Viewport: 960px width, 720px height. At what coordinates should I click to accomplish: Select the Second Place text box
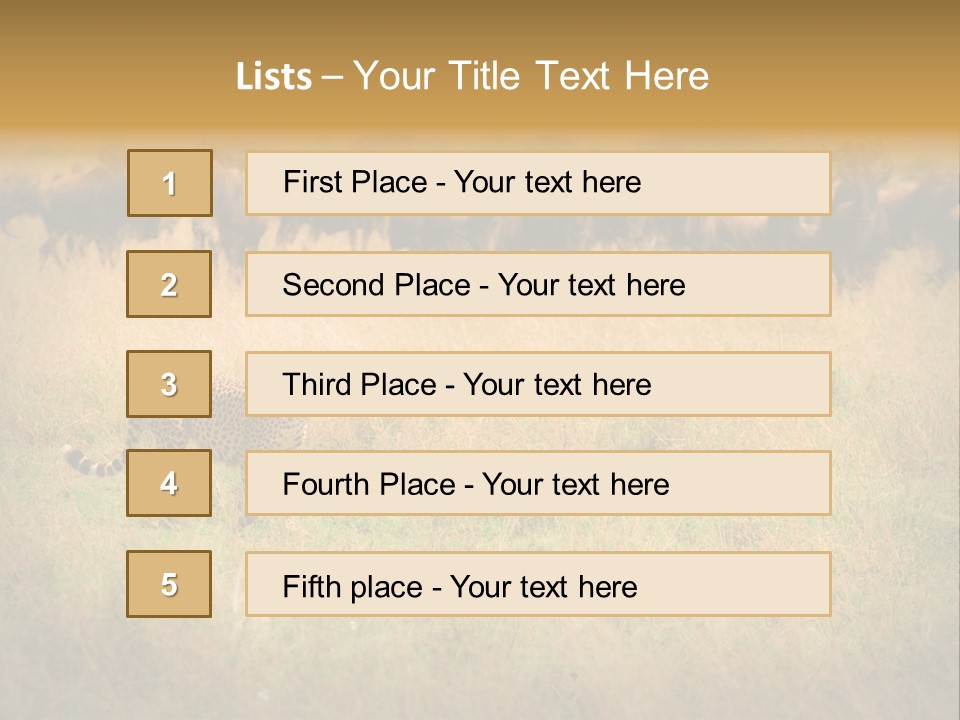(x=538, y=284)
